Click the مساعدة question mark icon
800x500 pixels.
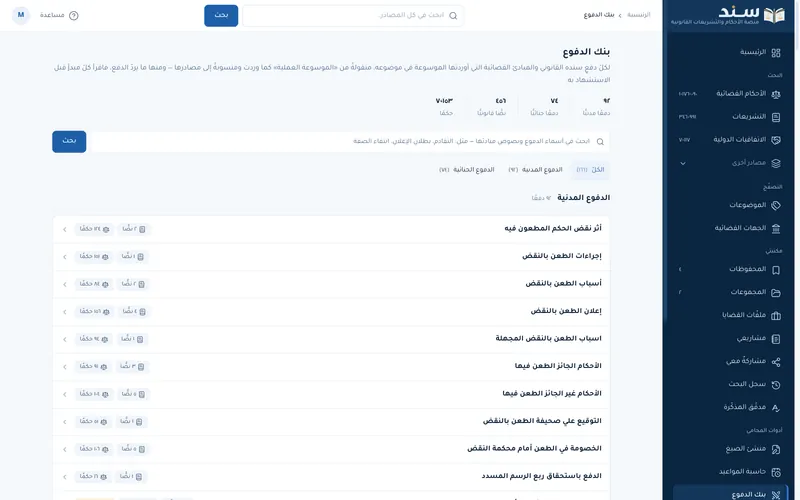pos(73,15)
